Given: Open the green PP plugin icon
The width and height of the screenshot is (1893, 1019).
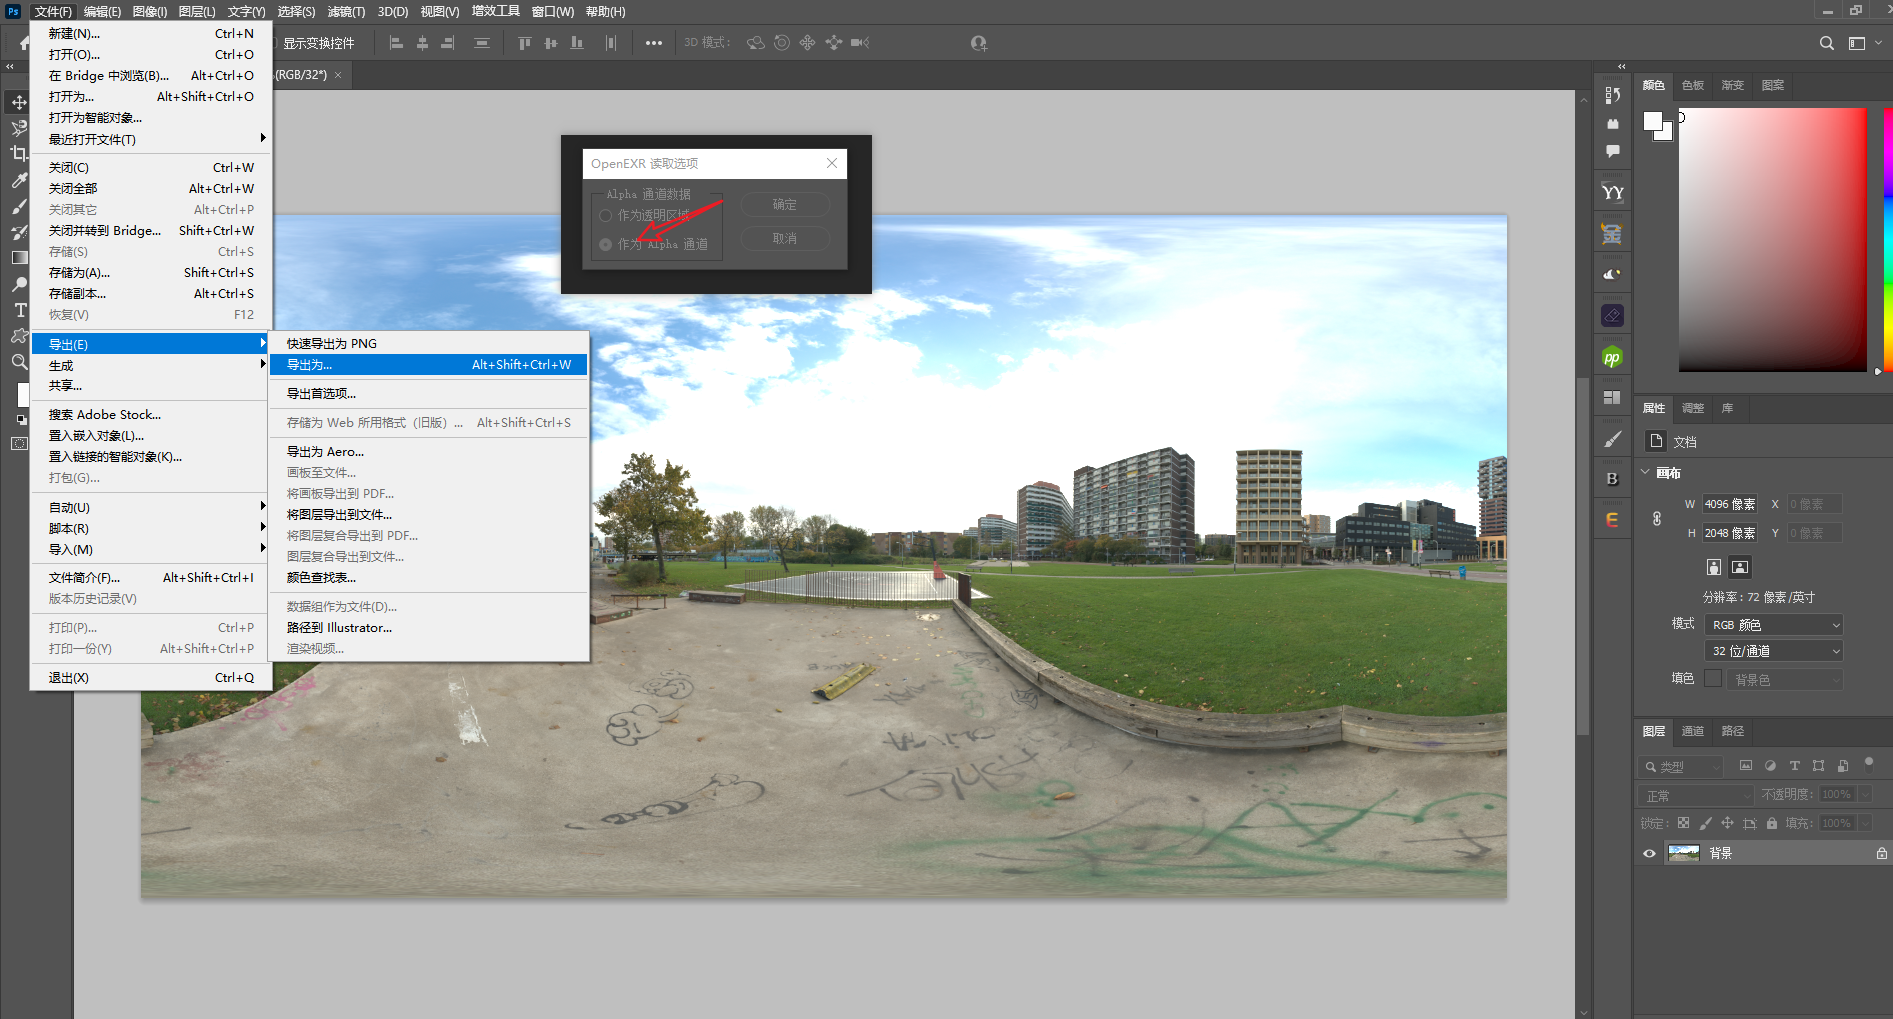Looking at the screenshot, I should (x=1612, y=358).
